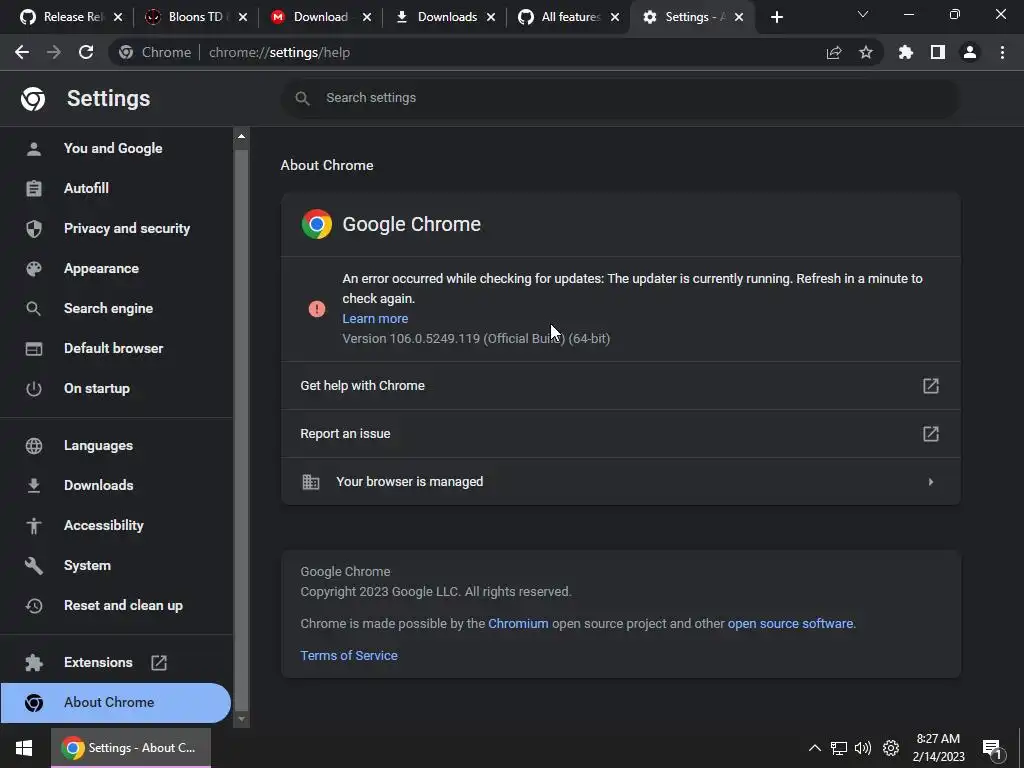This screenshot has width=1024, height=768.
Task: Close the Settings tab
Action: pyautogui.click(x=739, y=17)
